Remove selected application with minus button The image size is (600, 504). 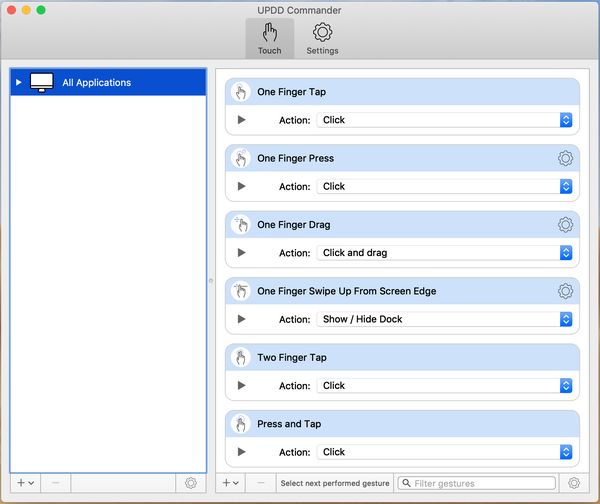55,483
